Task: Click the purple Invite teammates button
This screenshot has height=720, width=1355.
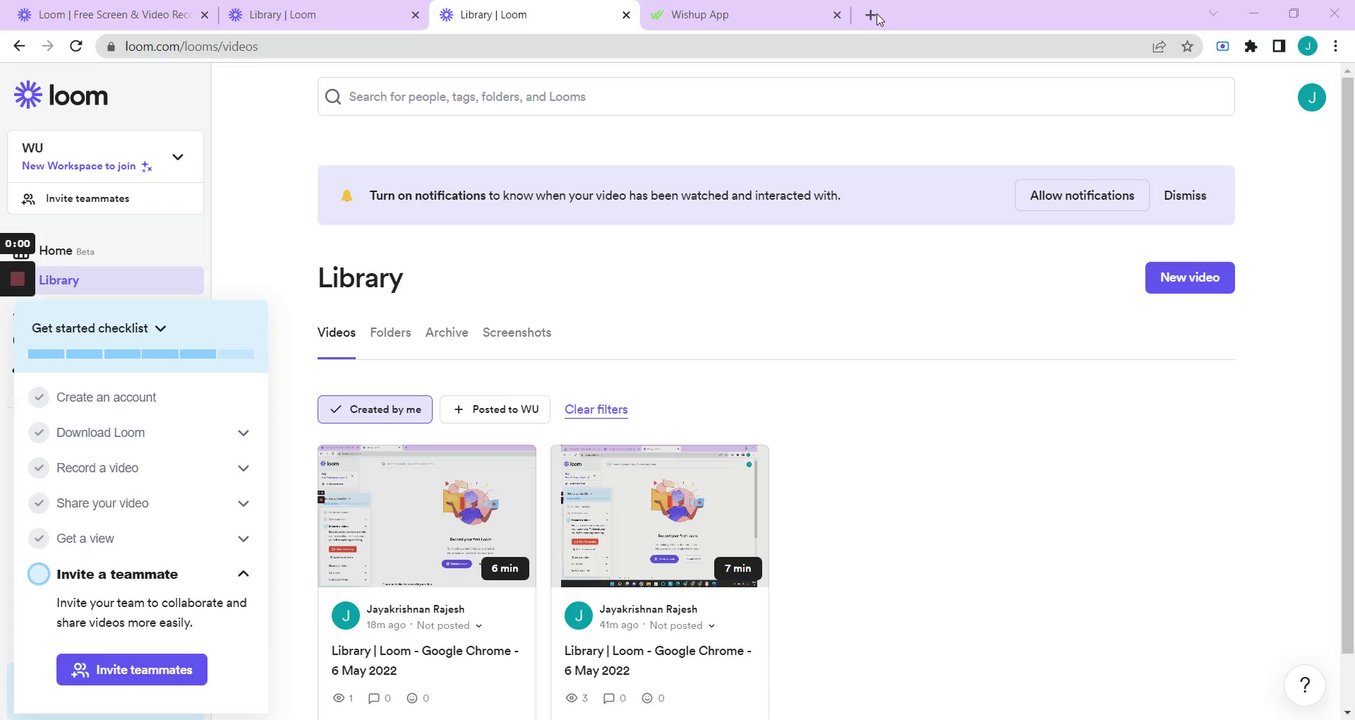Action: tap(132, 670)
